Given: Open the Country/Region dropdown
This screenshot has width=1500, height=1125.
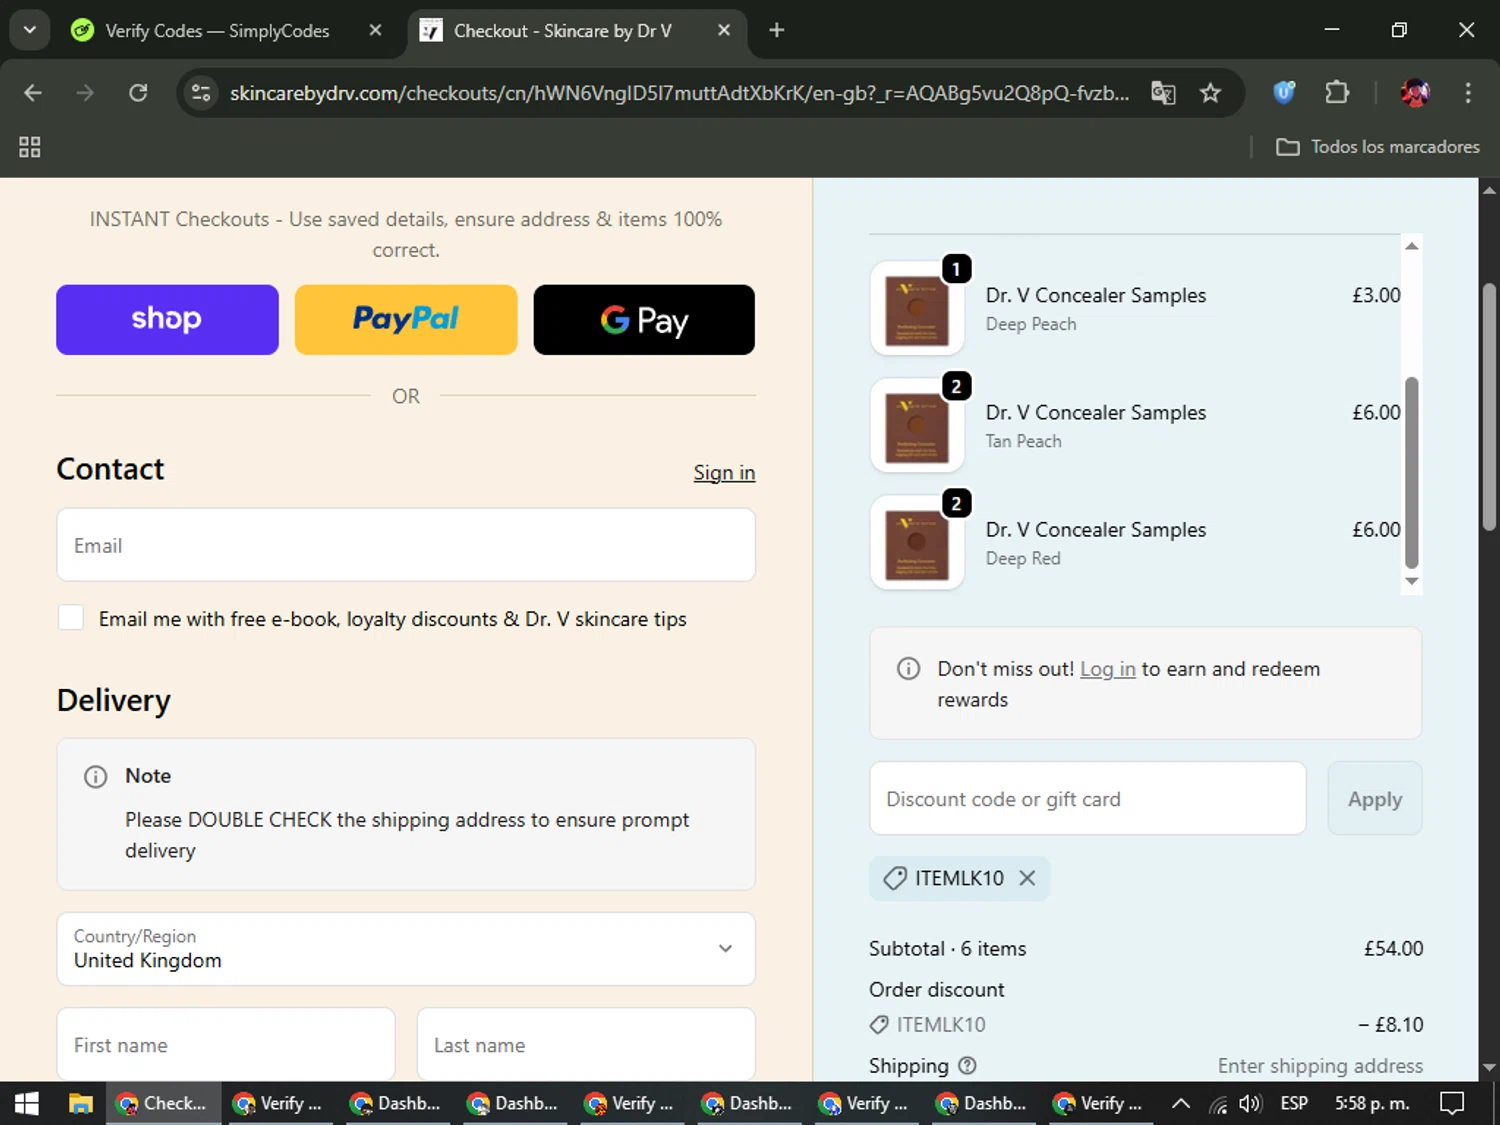Looking at the screenshot, I should click(406, 949).
